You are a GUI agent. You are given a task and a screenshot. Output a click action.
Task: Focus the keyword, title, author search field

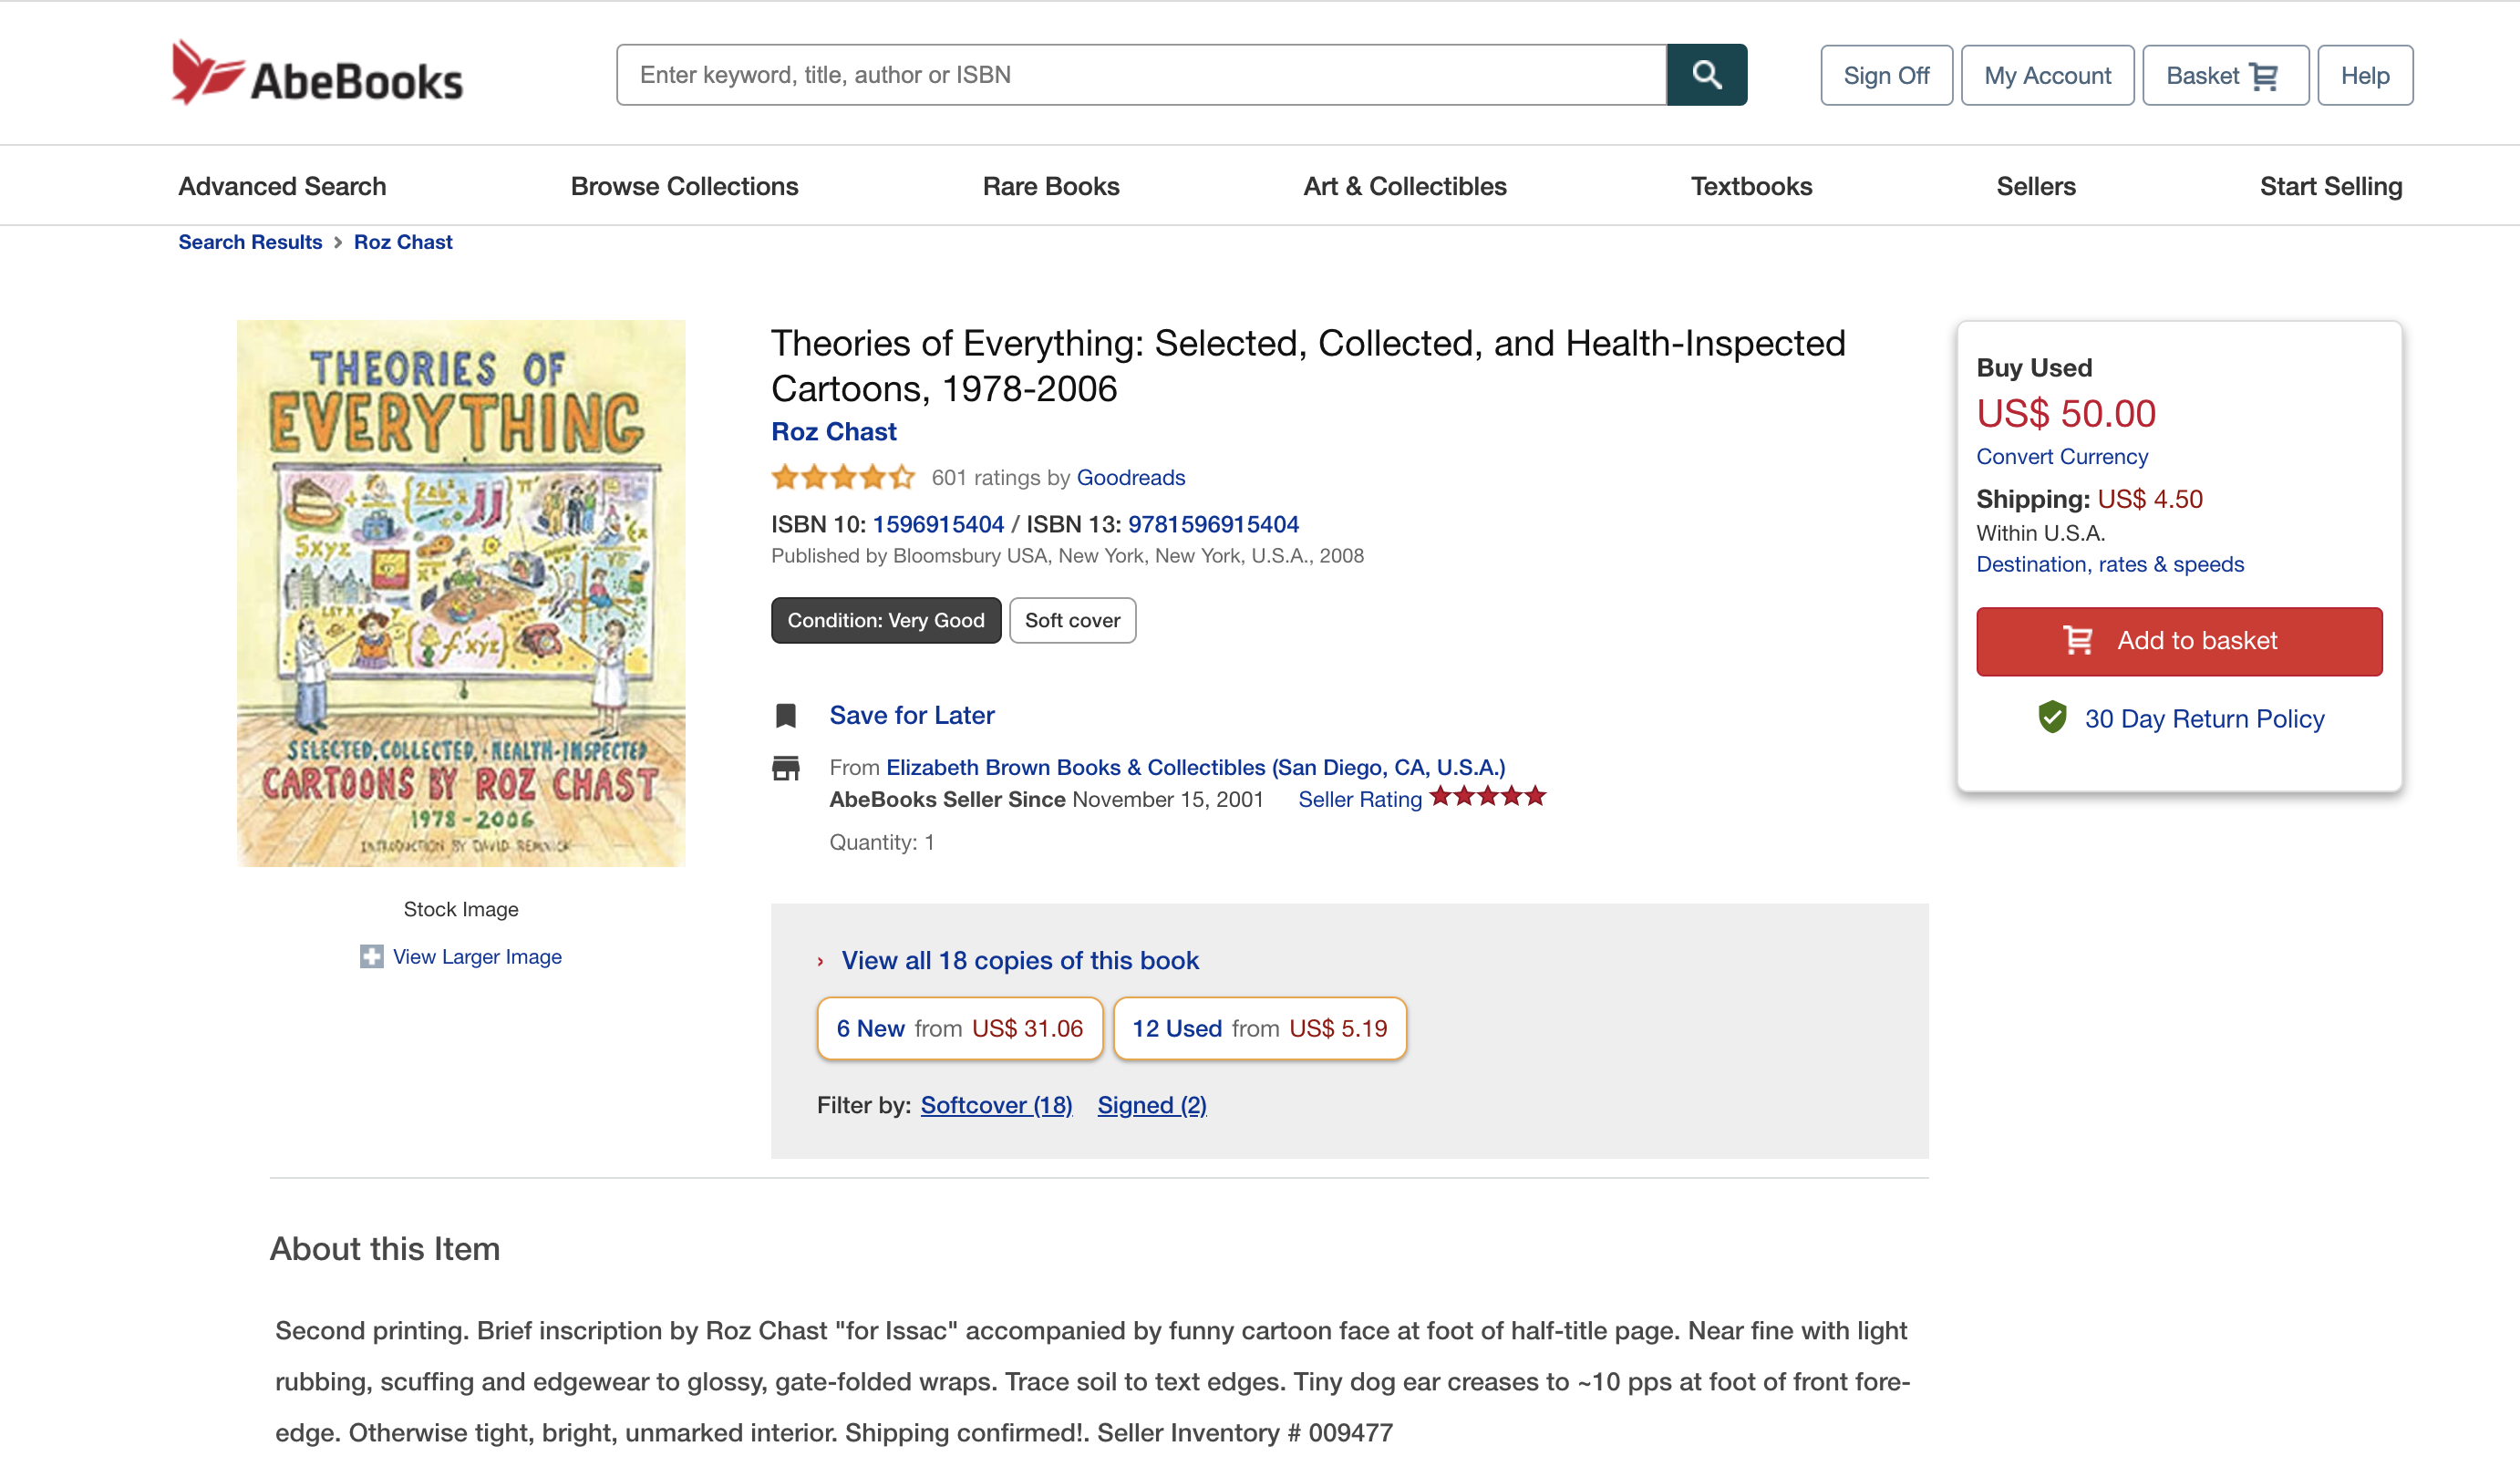(1140, 75)
